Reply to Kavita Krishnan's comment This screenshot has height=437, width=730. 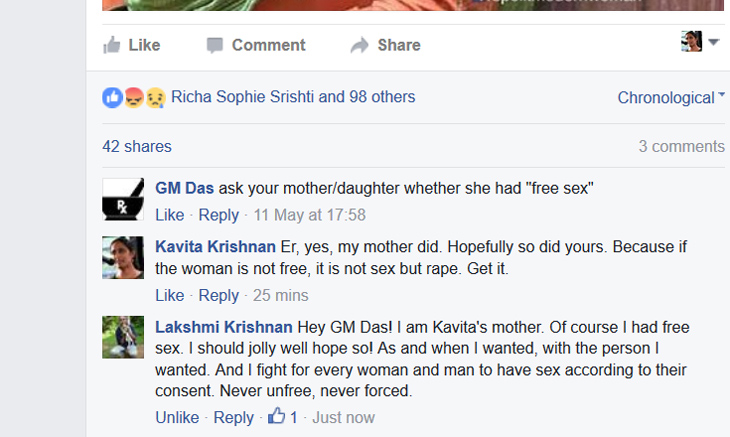[218, 296]
